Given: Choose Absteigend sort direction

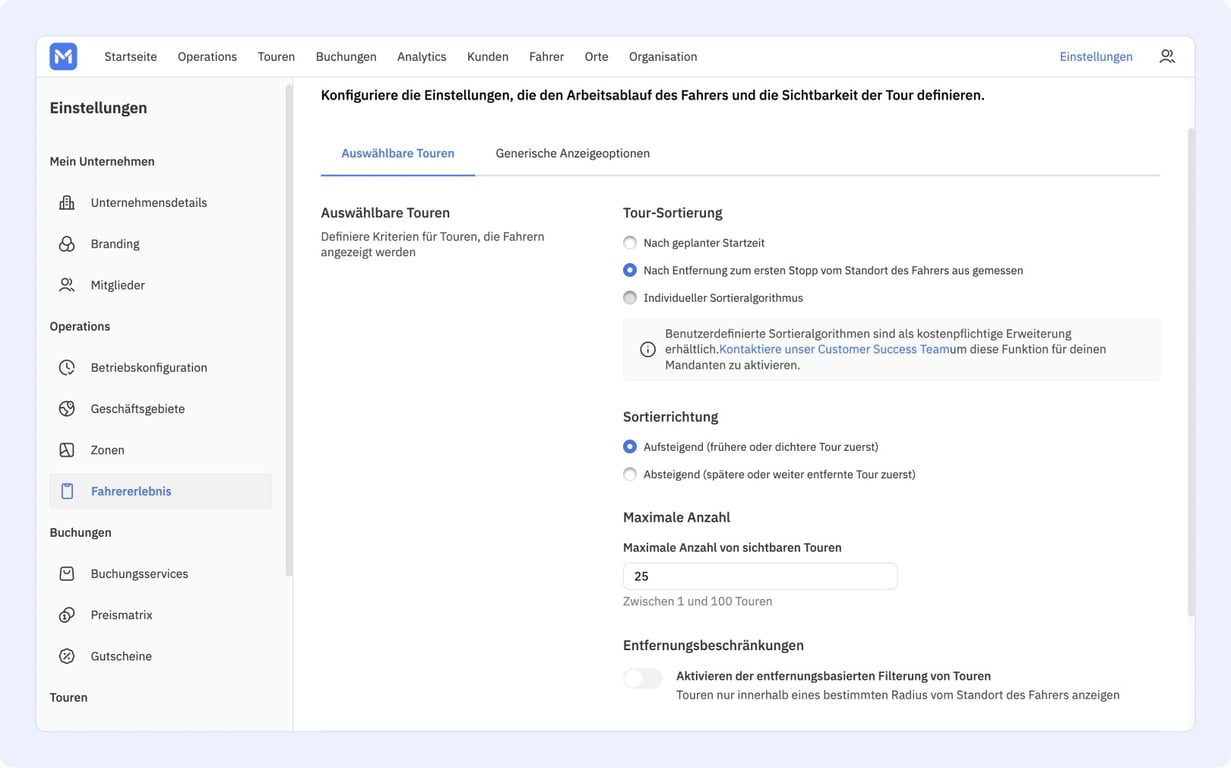Looking at the screenshot, I should coord(630,474).
